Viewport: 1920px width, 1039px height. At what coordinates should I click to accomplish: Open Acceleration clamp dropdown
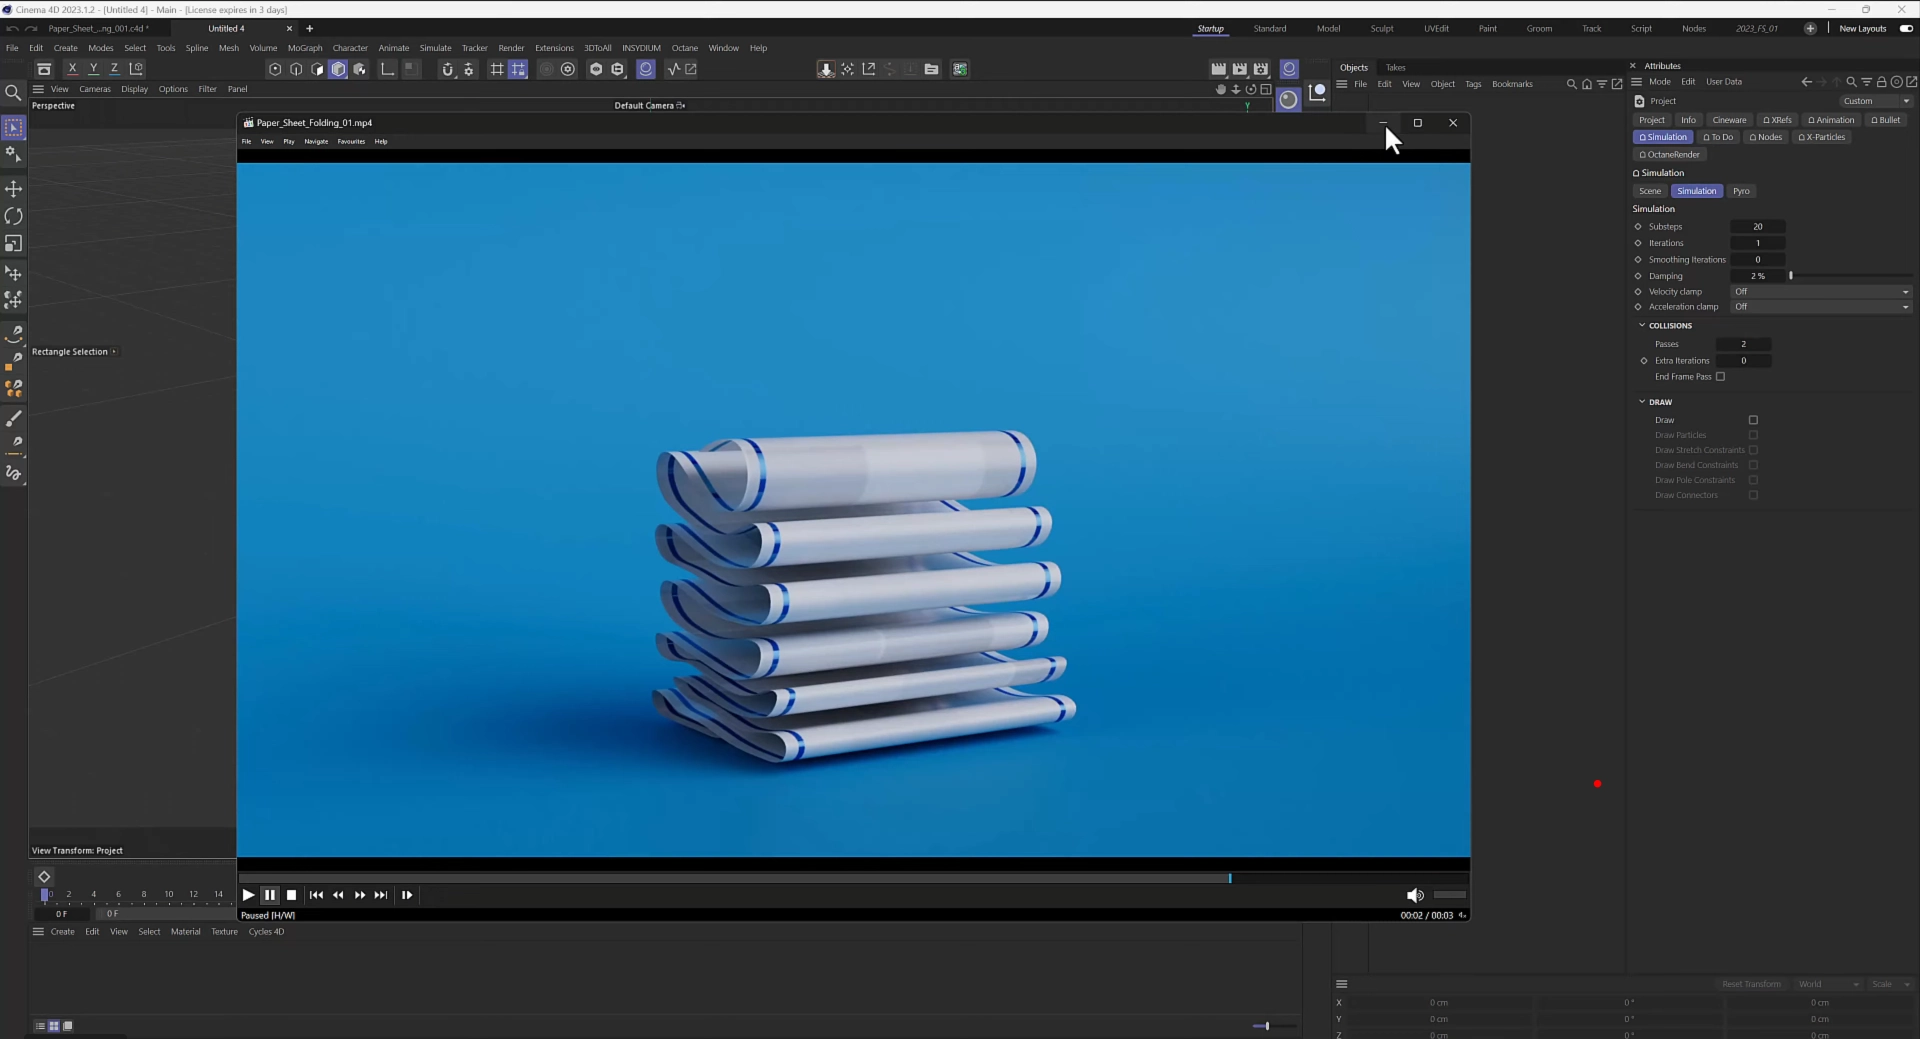[1821, 307]
